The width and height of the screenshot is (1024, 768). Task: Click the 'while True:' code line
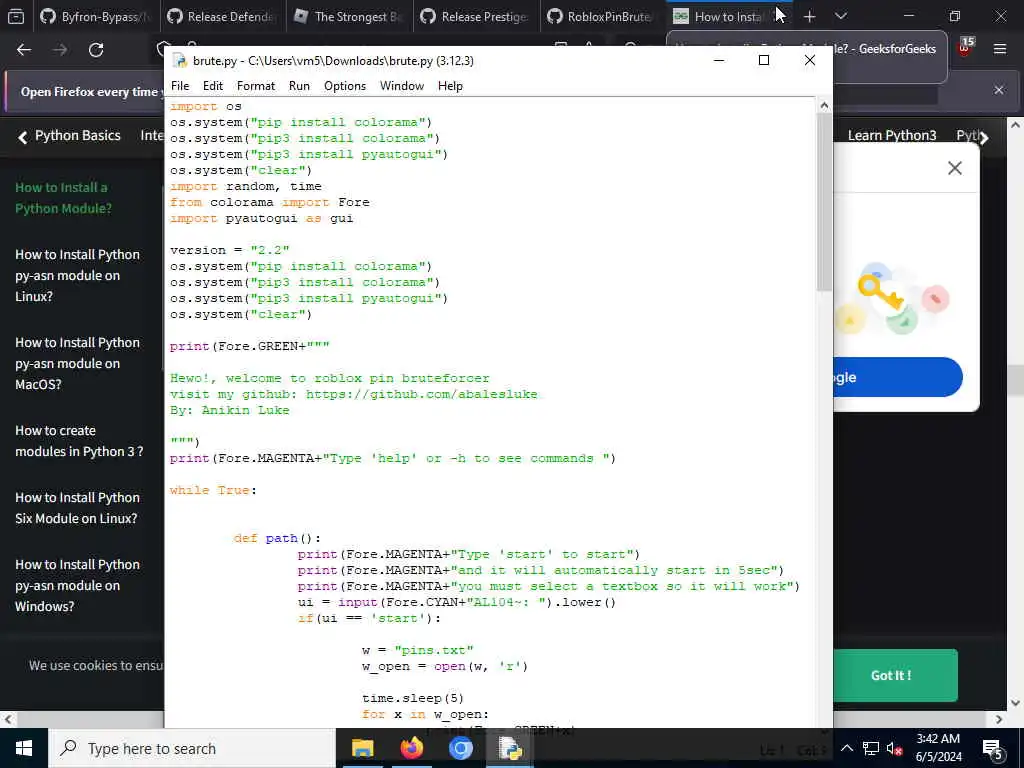[x=213, y=490]
